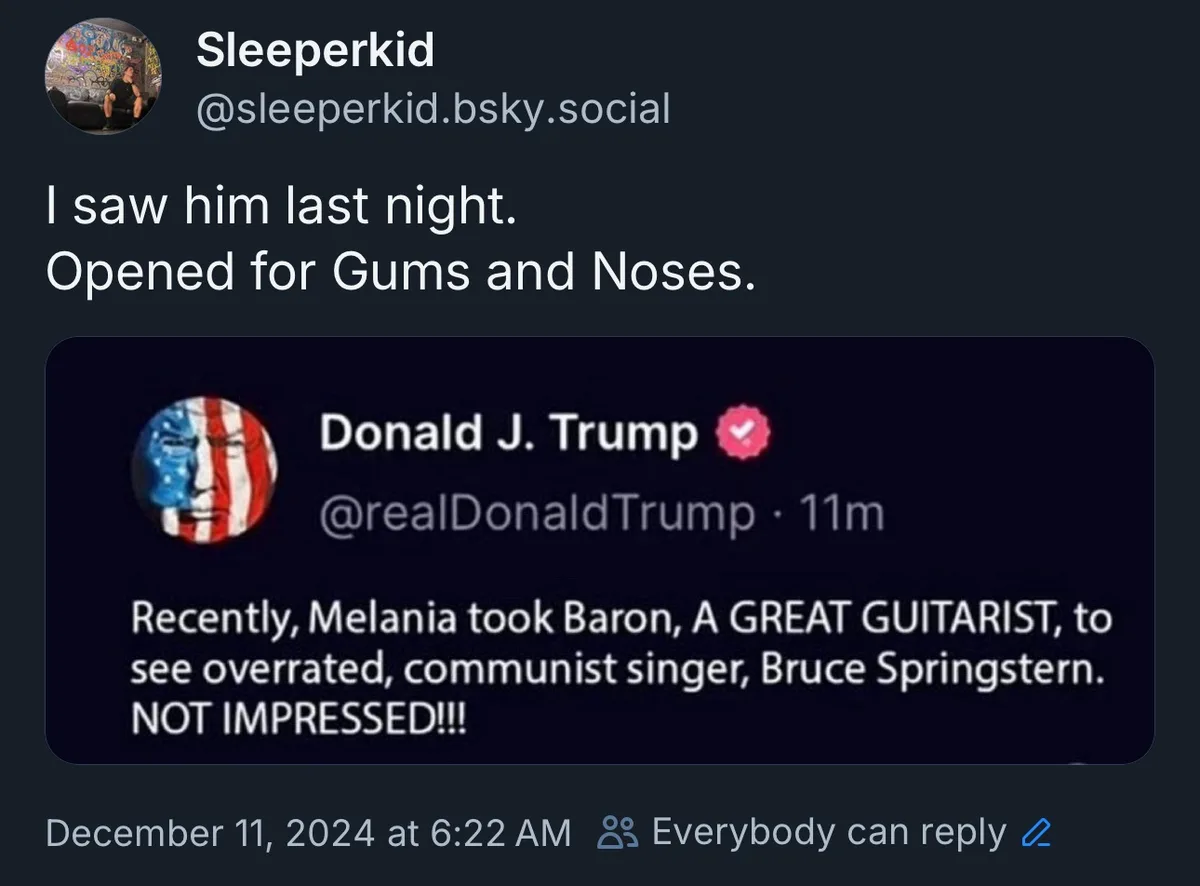This screenshot has width=1200, height=886.
Task: Click the Everybody can reply setting
Action: 829,833
